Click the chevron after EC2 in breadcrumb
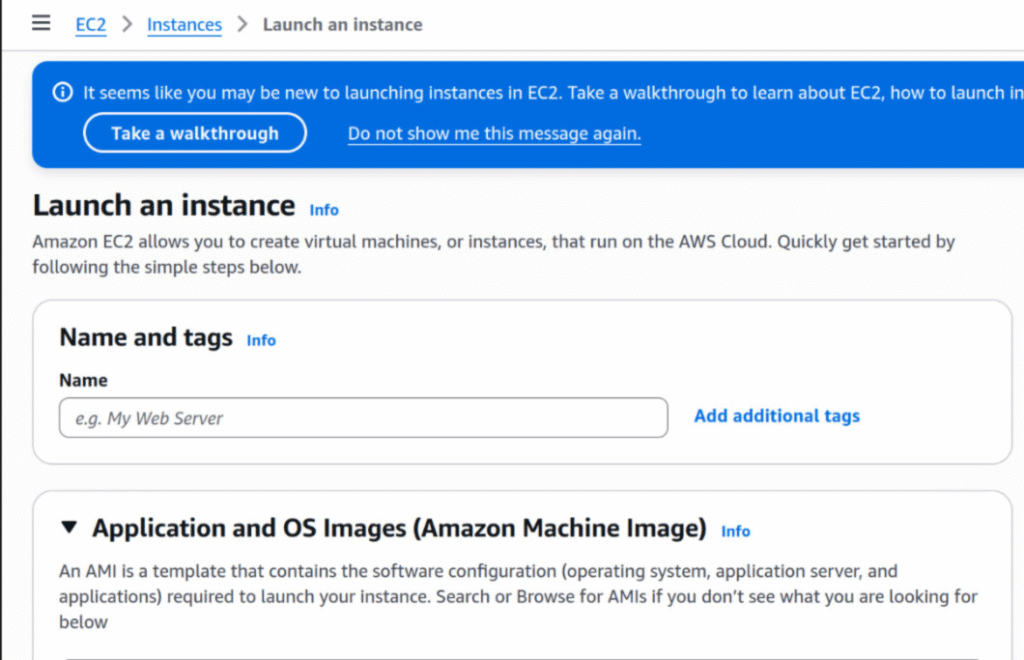Screen dimensions: 1024x660 127,24
